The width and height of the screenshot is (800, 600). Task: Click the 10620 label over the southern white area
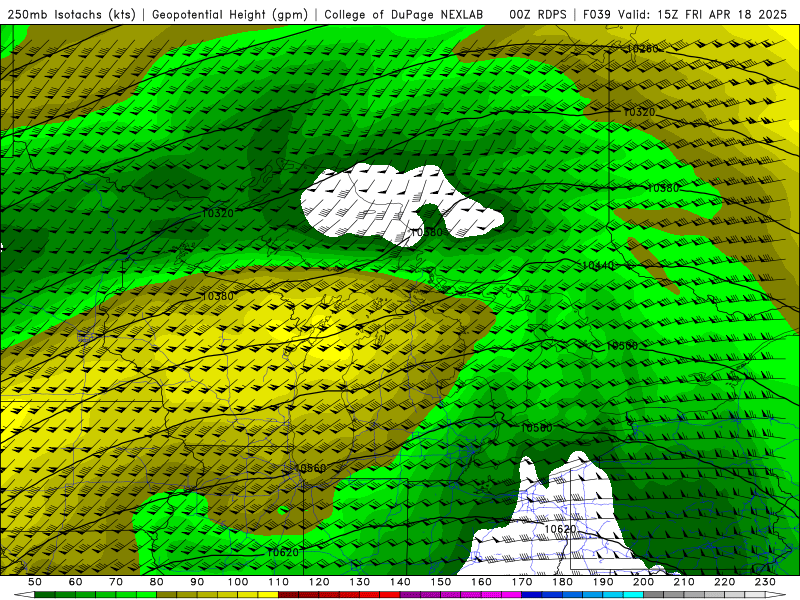[560, 529]
